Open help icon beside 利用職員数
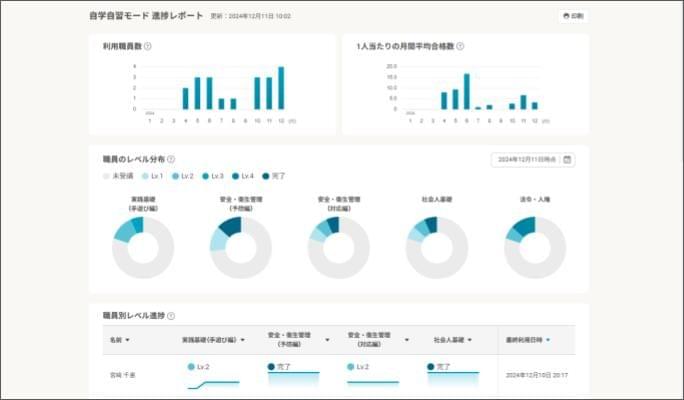The image size is (684, 400). [x=148, y=46]
